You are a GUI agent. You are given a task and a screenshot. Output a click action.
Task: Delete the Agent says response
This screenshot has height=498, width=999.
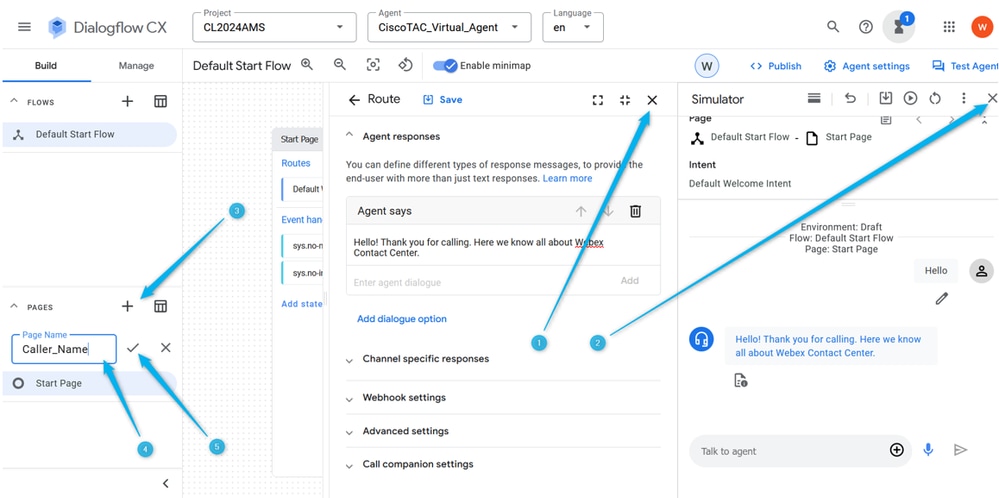(x=635, y=211)
